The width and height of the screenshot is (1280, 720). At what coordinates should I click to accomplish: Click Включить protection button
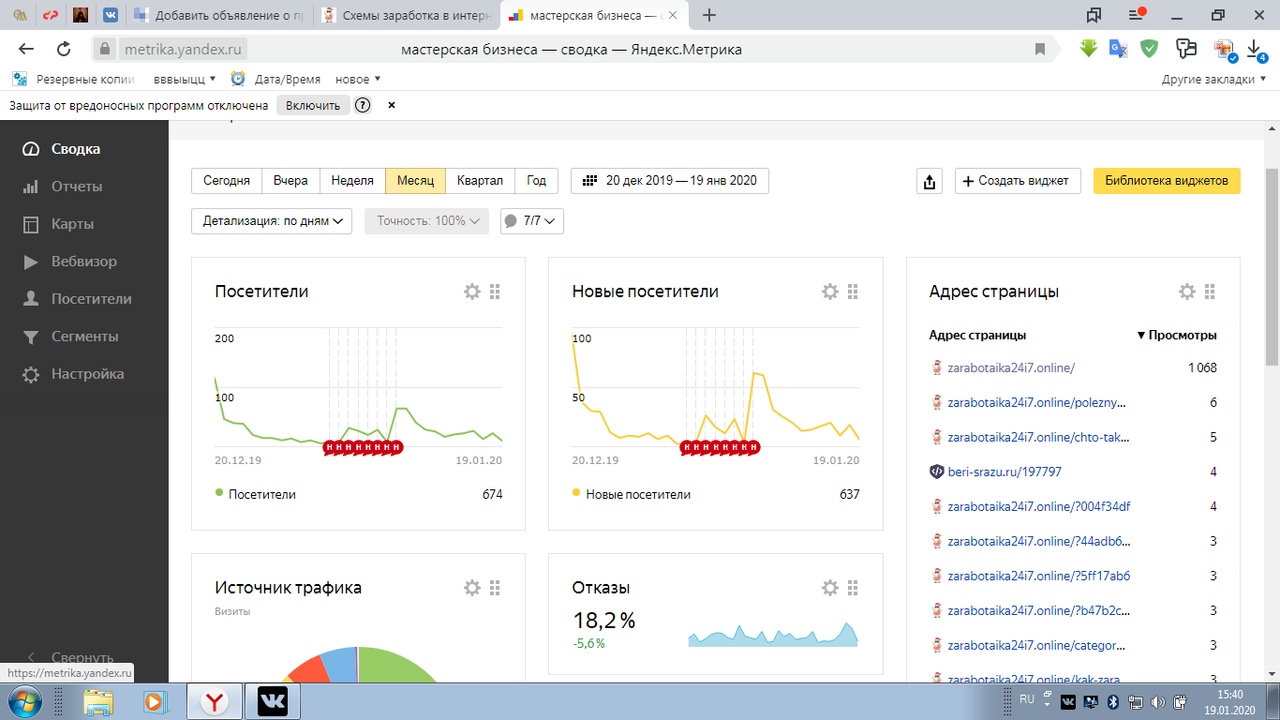pyautogui.click(x=313, y=105)
